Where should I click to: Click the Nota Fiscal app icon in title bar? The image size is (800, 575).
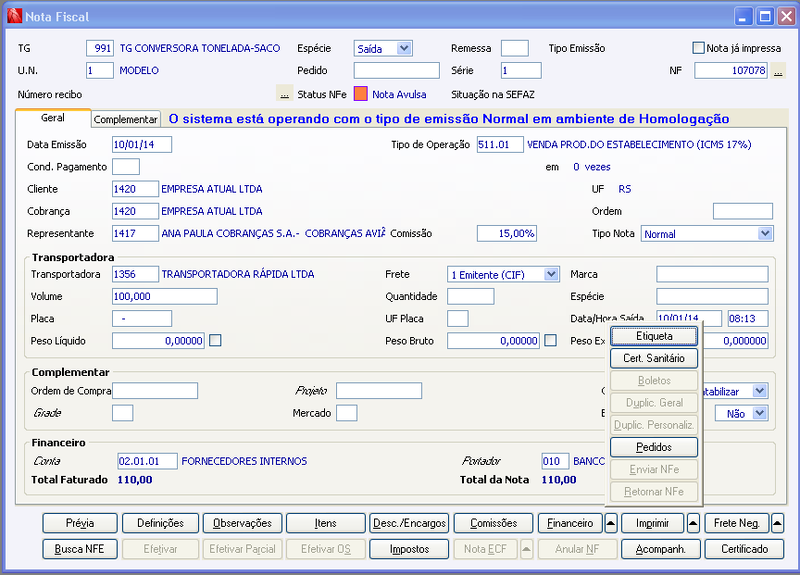[x=15, y=16]
